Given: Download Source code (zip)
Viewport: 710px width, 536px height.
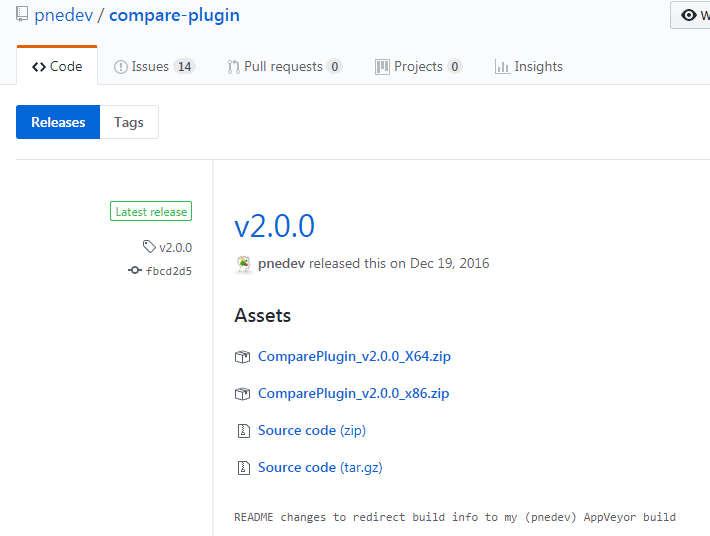Looking at the screenshot, I should (x=312, y=431).
